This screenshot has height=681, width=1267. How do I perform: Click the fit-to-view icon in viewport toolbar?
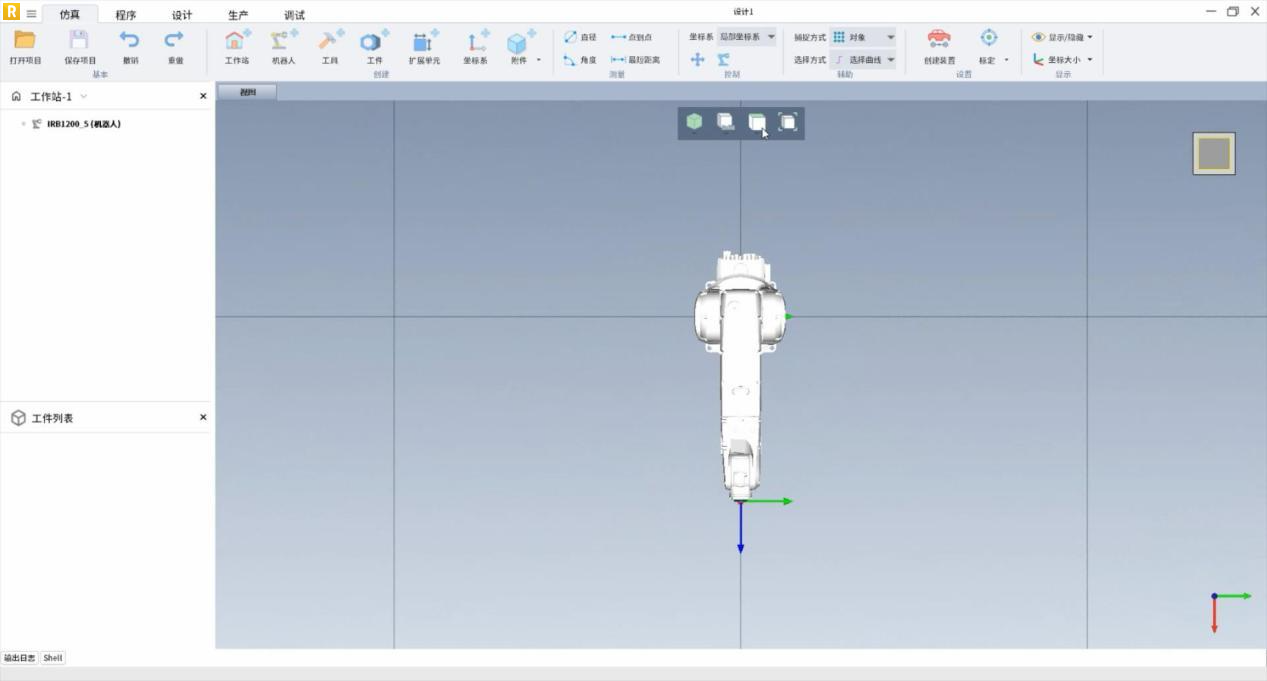click(x=788, y=122)
